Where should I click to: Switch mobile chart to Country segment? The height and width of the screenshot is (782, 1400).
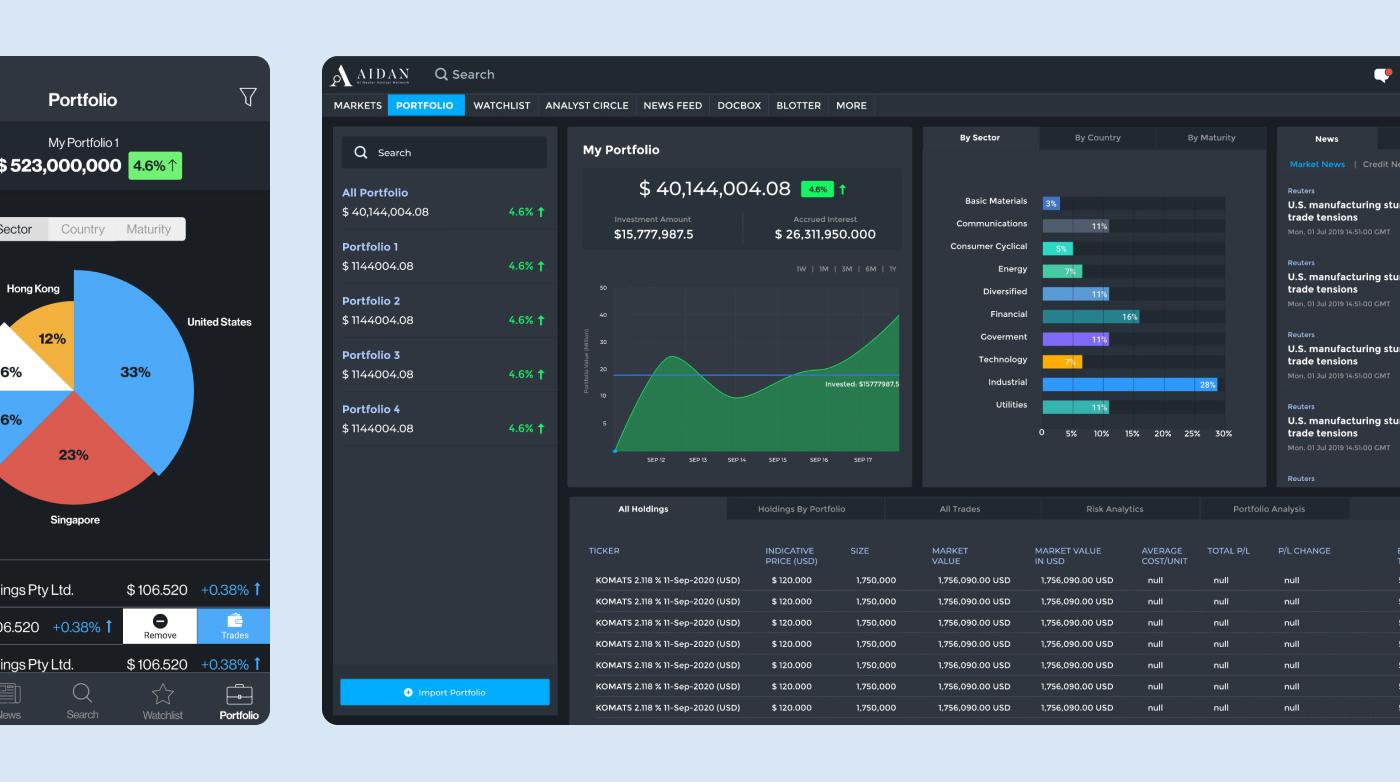(83, 229)
